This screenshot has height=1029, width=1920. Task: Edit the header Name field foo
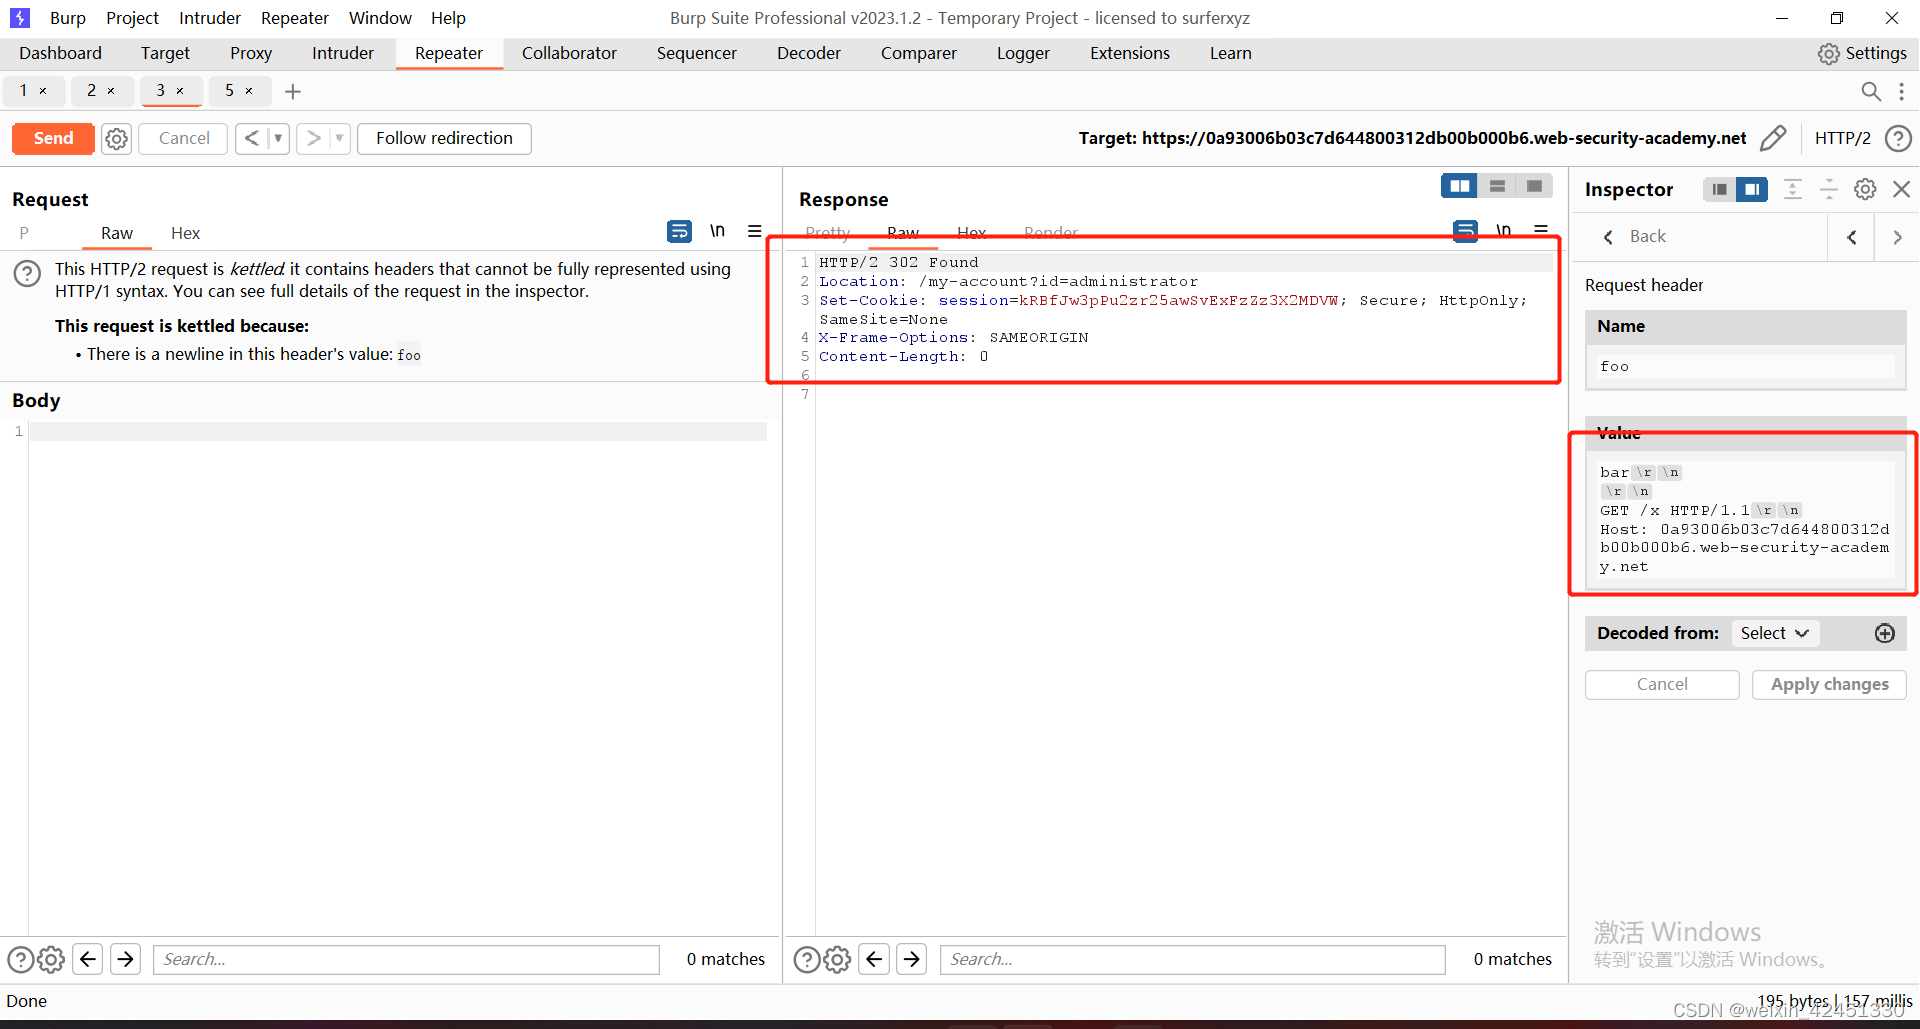pyautogui.click(x=1745, y=367)
